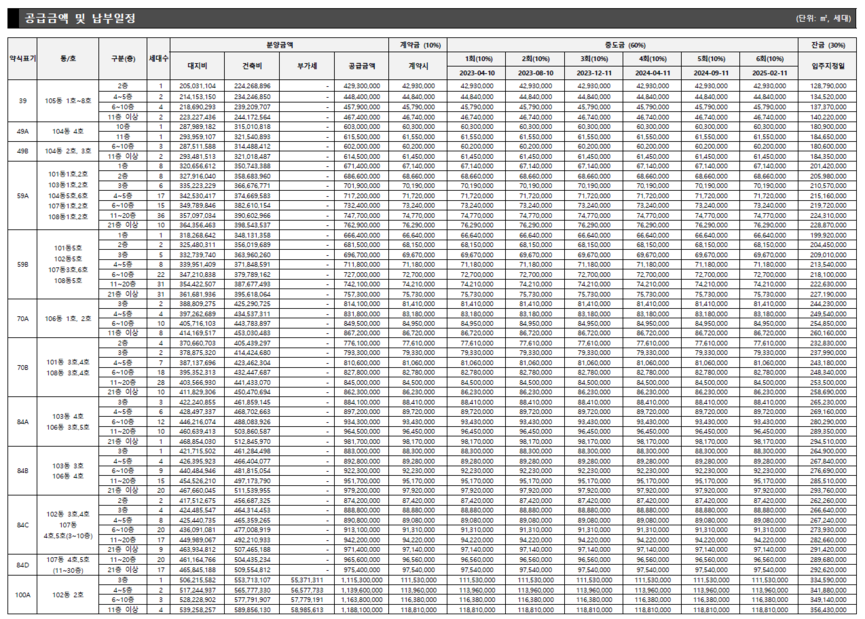Click the 건축비 value '224,268,896'
Screen dimensions: 865x619
[x=252, y=86]
